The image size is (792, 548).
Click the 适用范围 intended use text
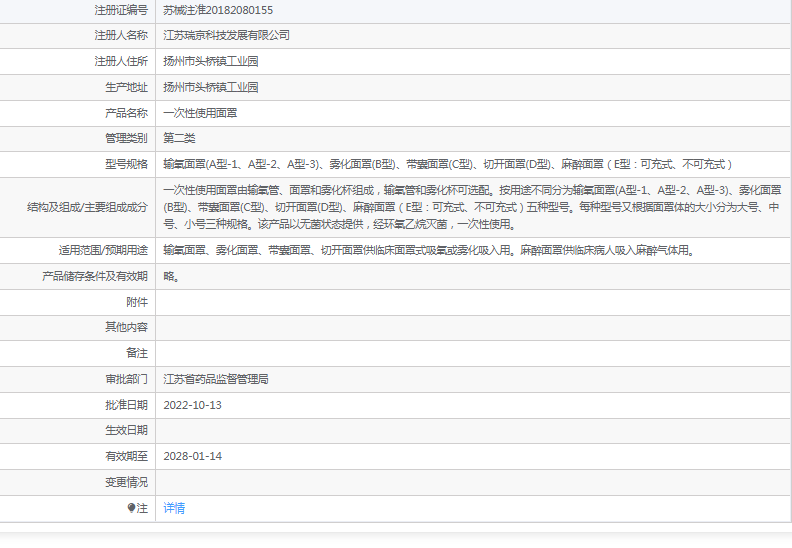point(430,251)
